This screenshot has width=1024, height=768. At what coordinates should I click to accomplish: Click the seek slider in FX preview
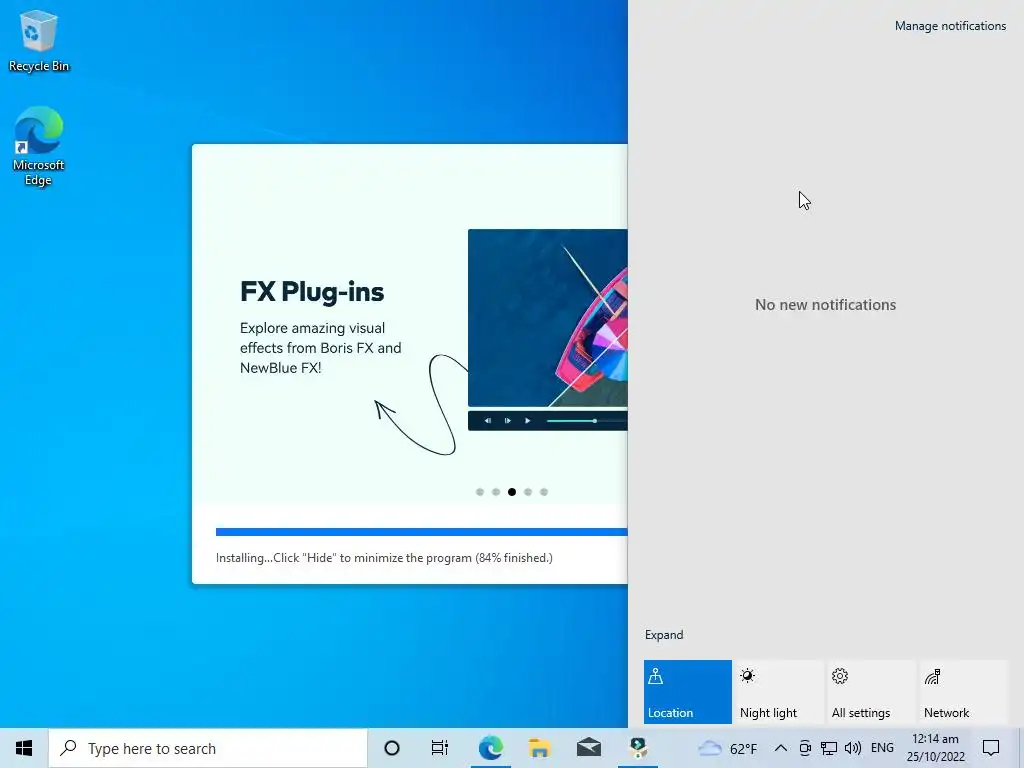(586, 421)
